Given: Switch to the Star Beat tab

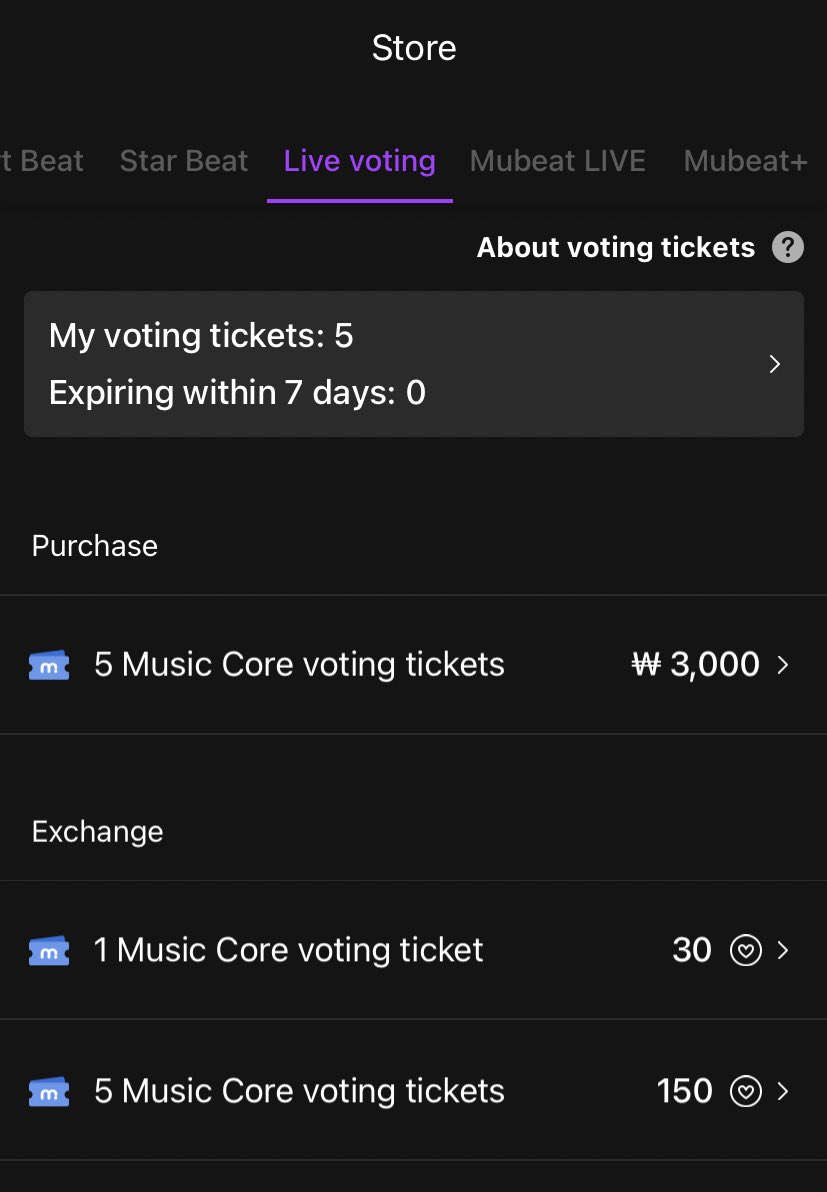Looking at the screenshot, I should [184, 161].
